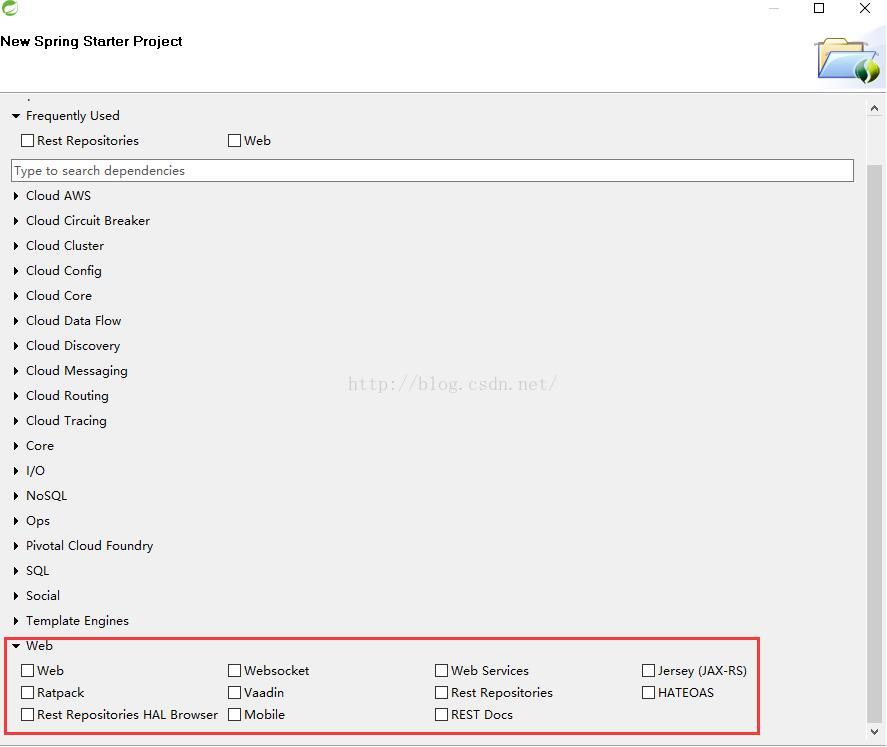Expand the Cloud AWS category
The image size is (887, 747).
16,196
